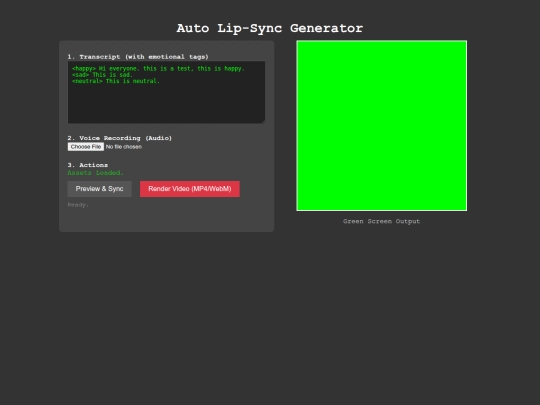Screen dimensions: 540x405
Task: Place cursor on the <happy> transcript line
Action: [158, 69]
